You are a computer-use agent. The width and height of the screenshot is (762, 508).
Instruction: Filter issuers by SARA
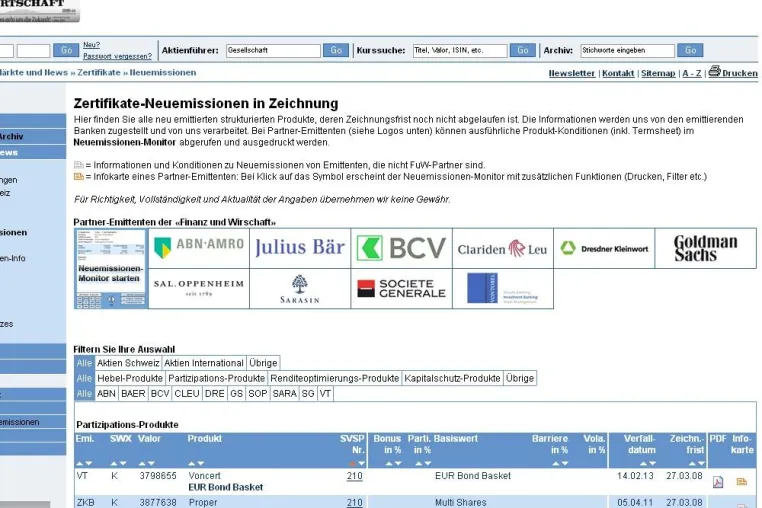click(x=284, y=394)
